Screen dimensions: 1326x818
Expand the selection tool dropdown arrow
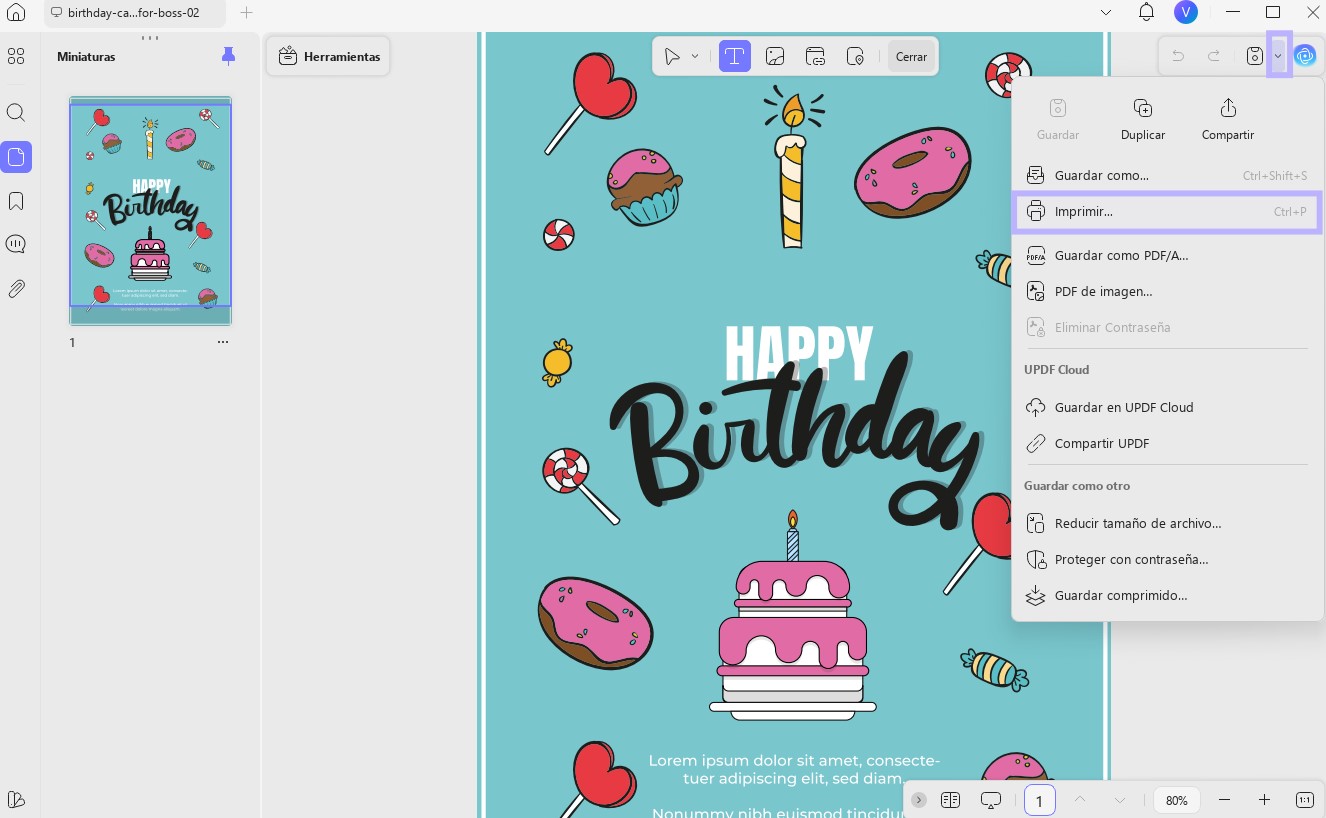point(695,57)
